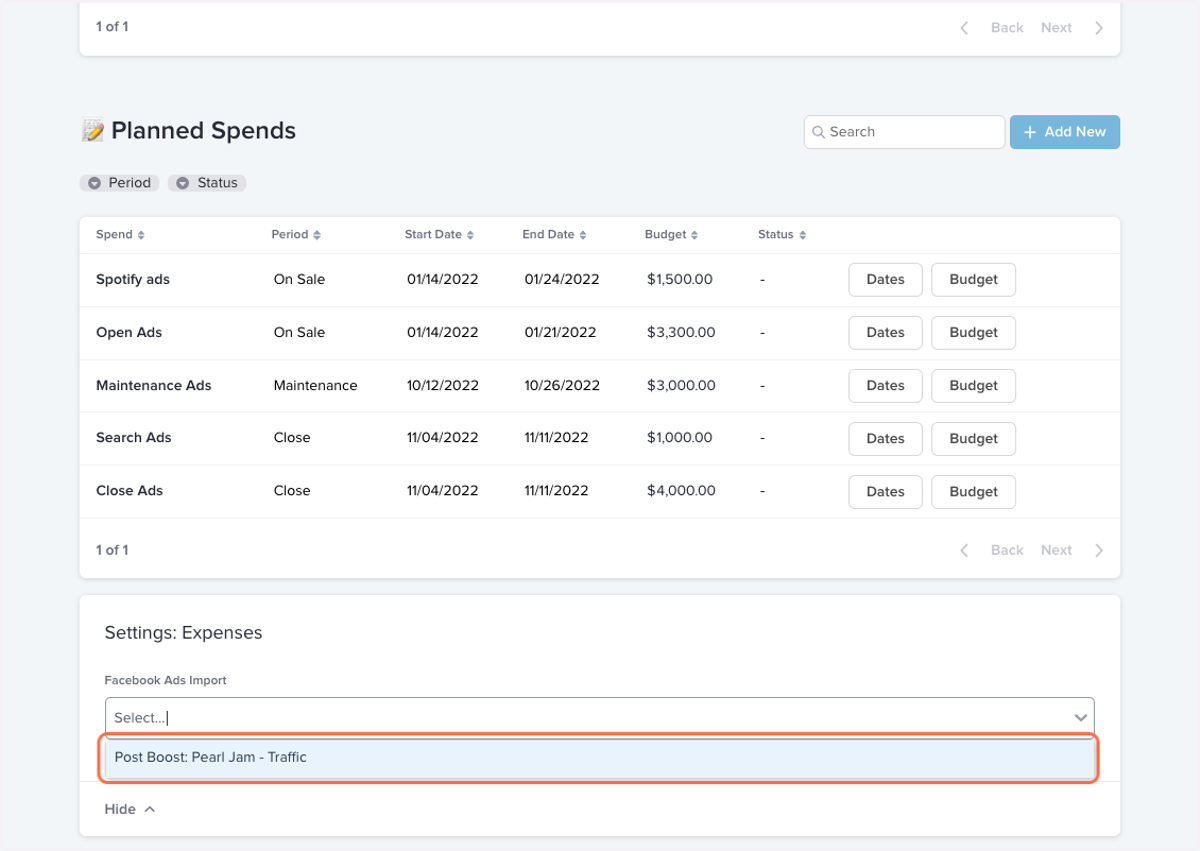
Task: Click Search Ads spend name
Action: pyautogui.click(x=134, y=438)
